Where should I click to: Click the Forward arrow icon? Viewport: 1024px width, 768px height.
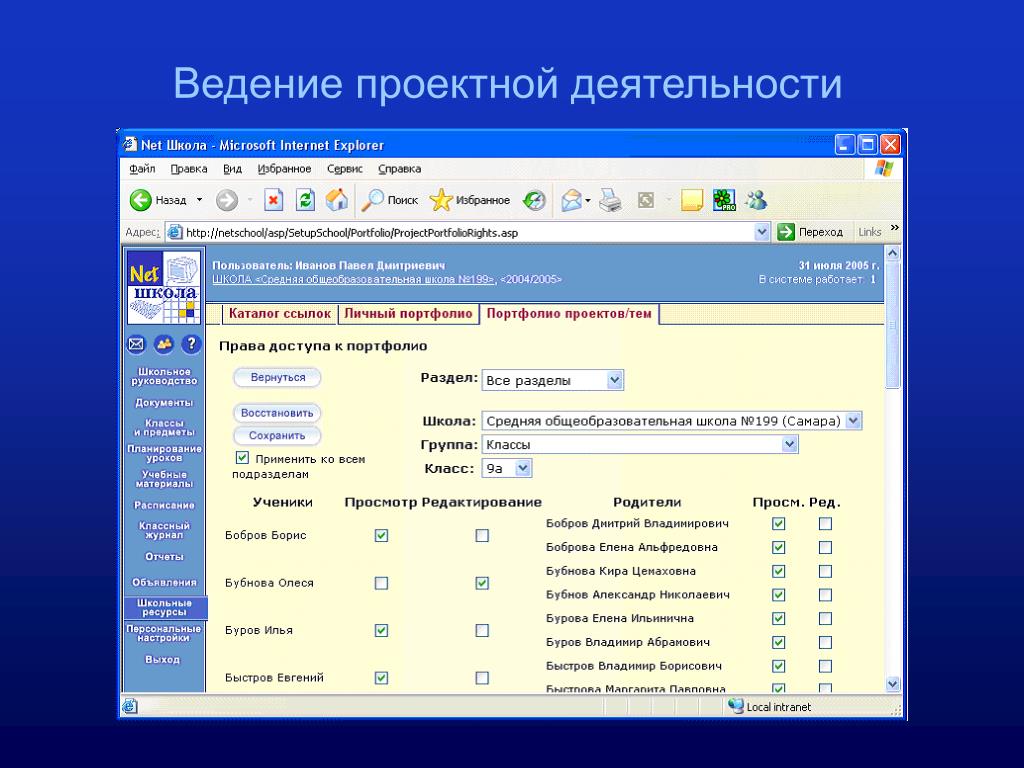[x=227, y=200]
